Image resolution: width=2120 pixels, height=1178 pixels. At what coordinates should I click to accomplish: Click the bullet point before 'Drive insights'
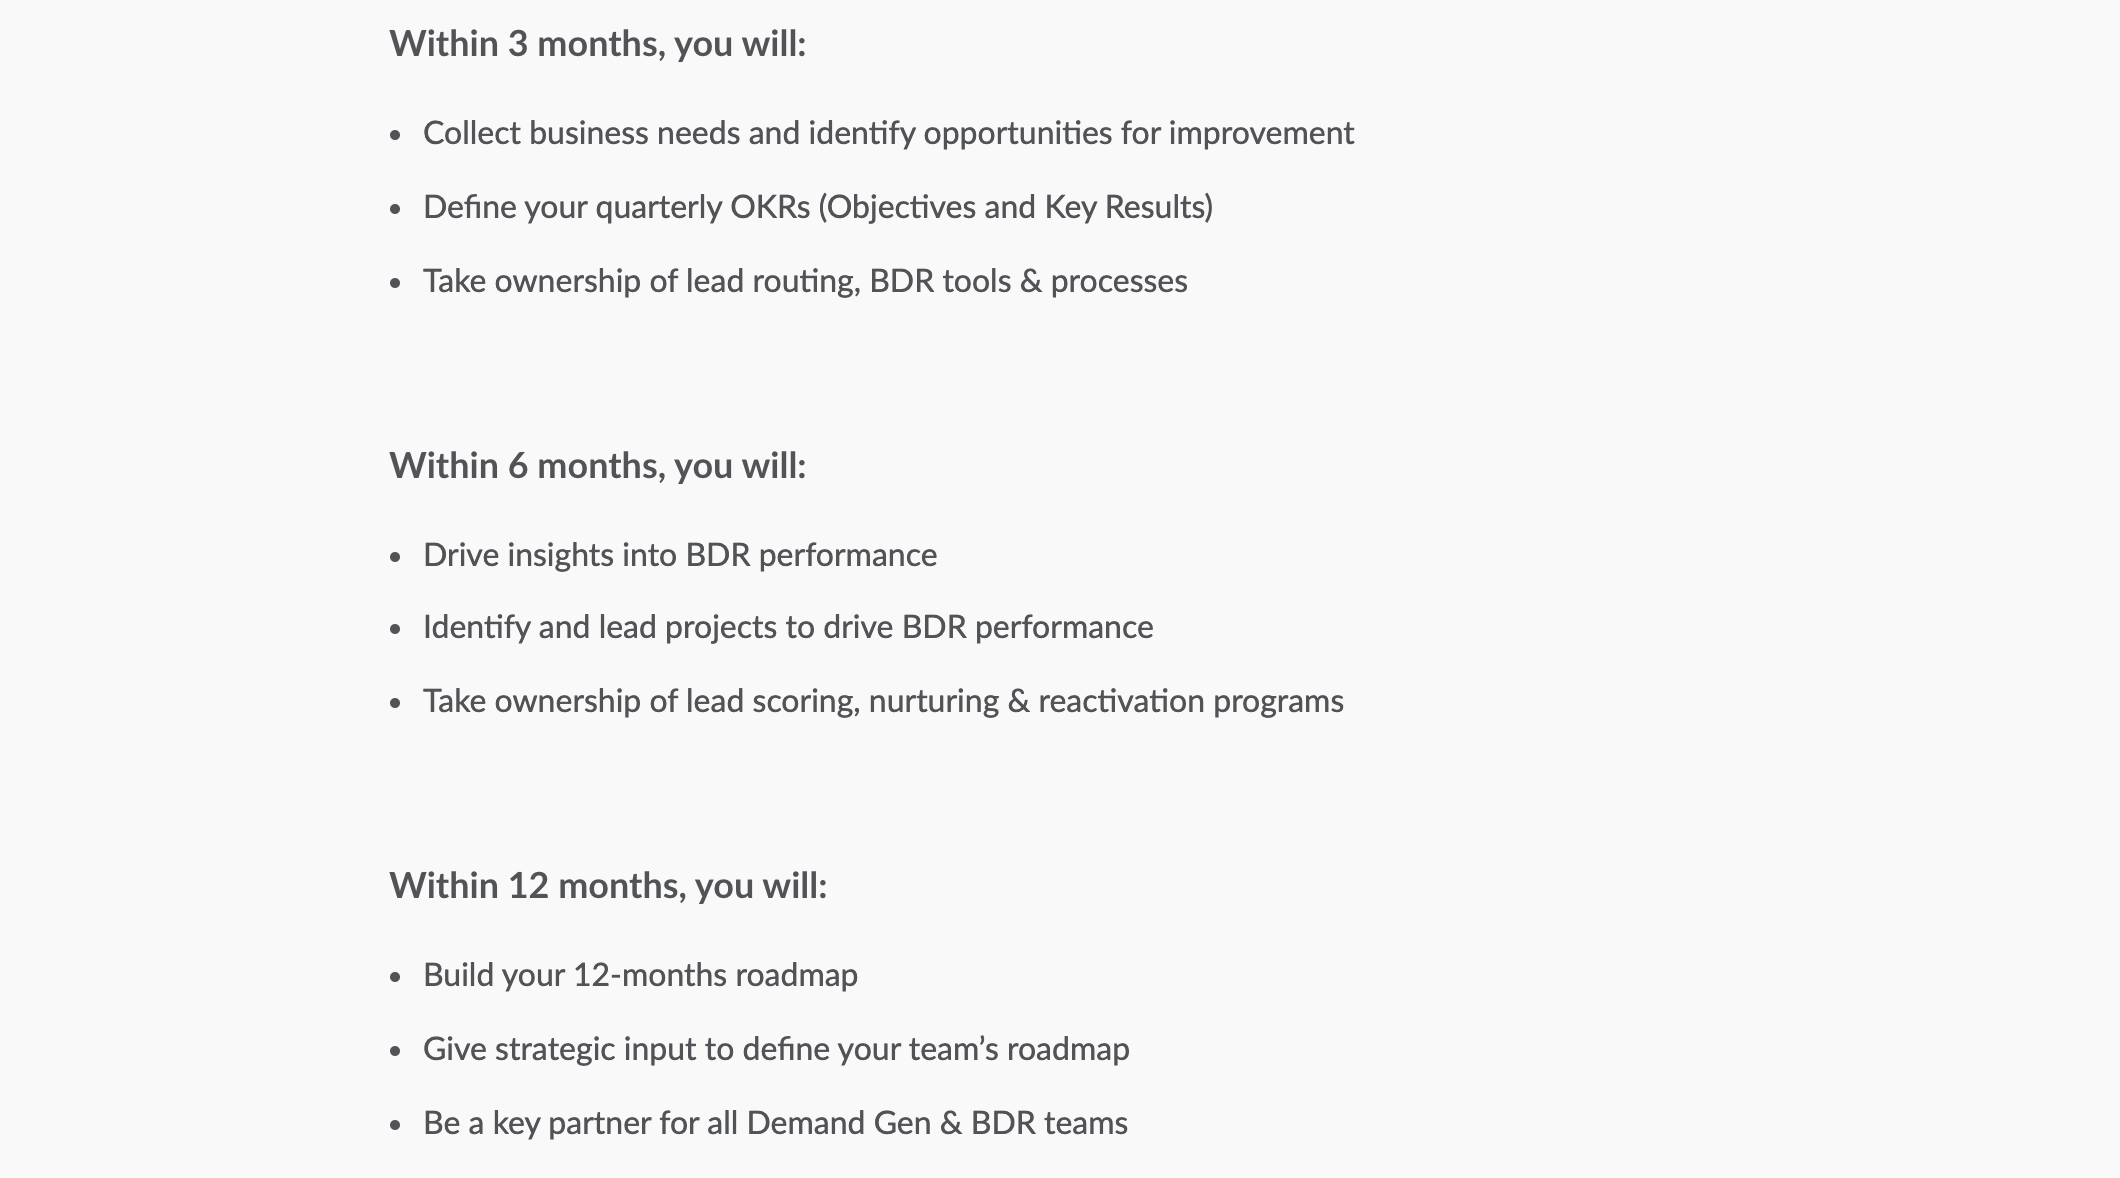[x=396, y=557]
